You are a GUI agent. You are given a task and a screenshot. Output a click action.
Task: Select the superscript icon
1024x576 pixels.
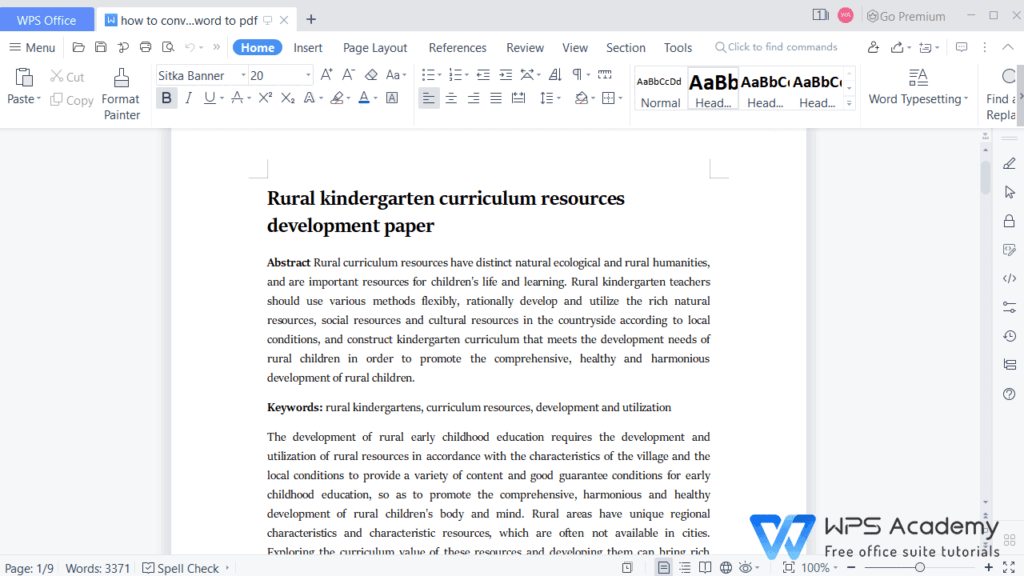coord(263,98)
